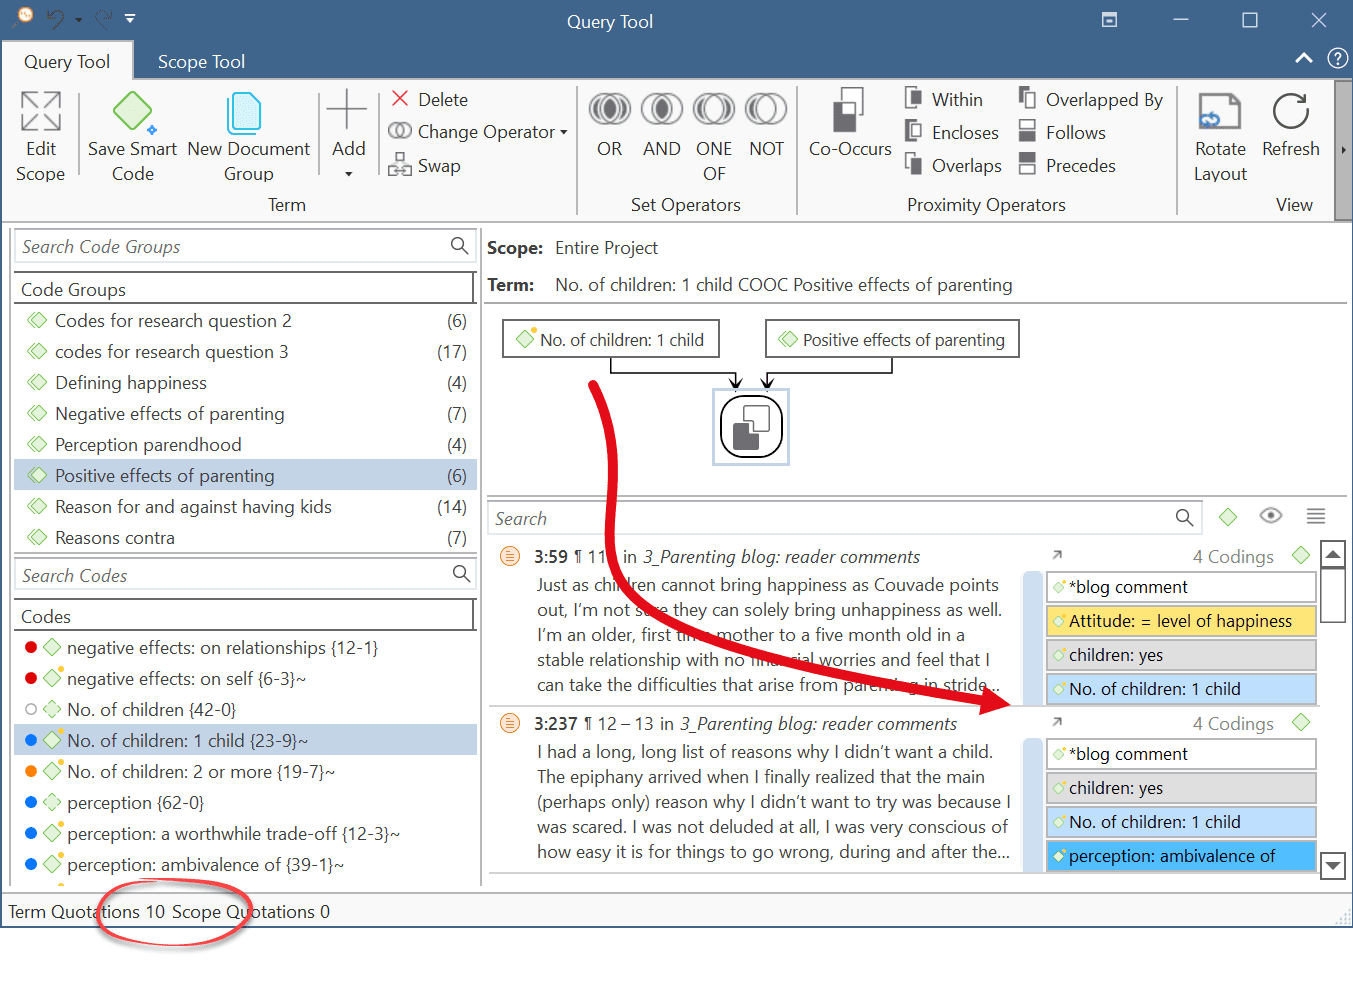
Task: Click the ribbon display options icon in title bar
Action: coord(1109,19)
